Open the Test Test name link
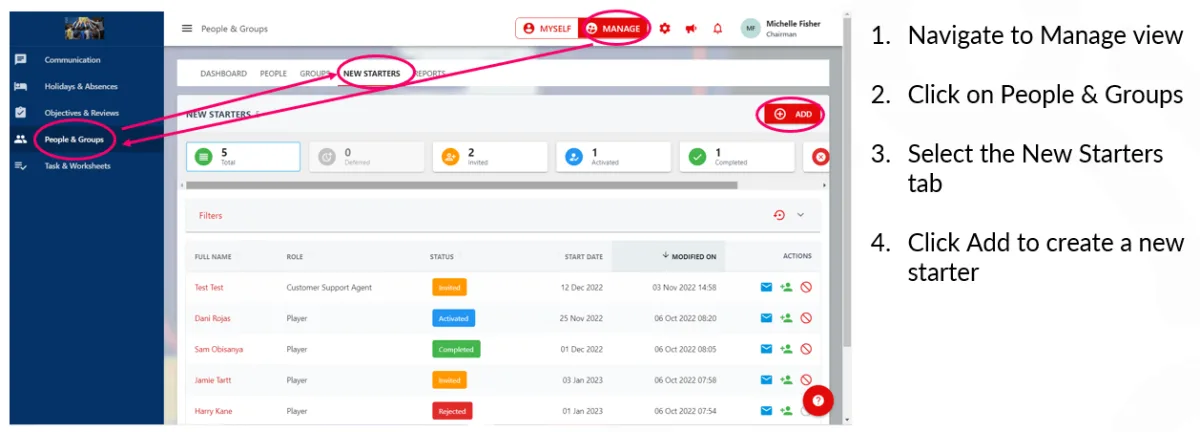This screenshot has height=432, width=1200. 209,288
